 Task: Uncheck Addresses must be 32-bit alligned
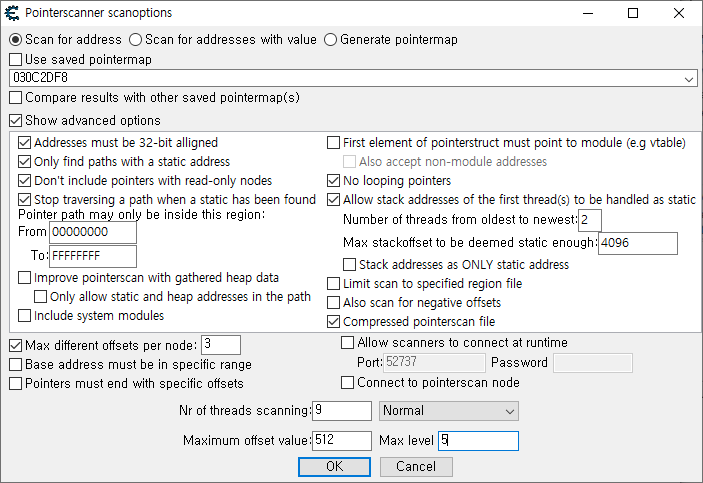point(24,143)
